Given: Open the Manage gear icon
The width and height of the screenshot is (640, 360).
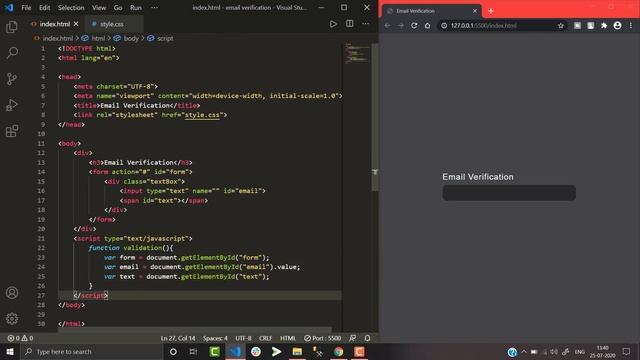Looking at the screenshot, I should pos(12,318).
